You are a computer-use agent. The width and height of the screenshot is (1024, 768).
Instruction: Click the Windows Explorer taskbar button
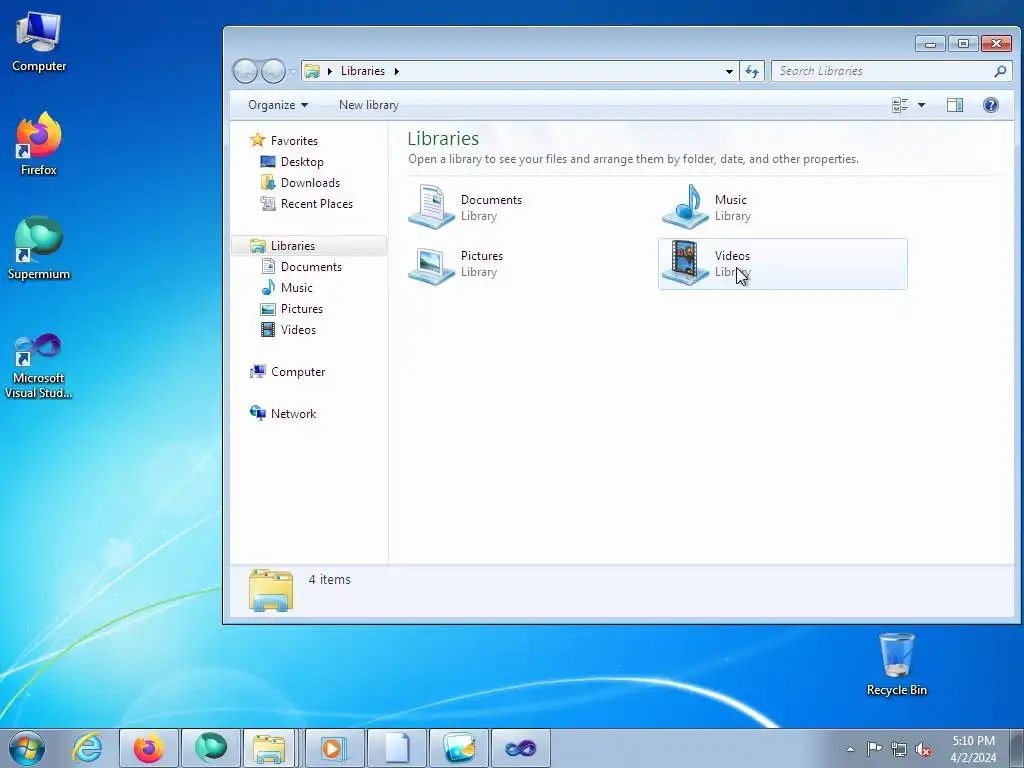point(270,748)
